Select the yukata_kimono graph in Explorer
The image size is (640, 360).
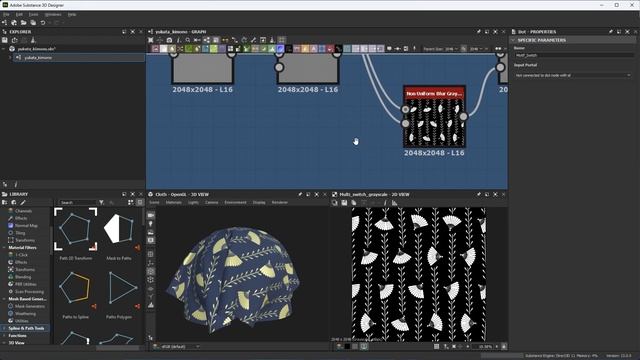pyautogui.click(x=79, y=58)
